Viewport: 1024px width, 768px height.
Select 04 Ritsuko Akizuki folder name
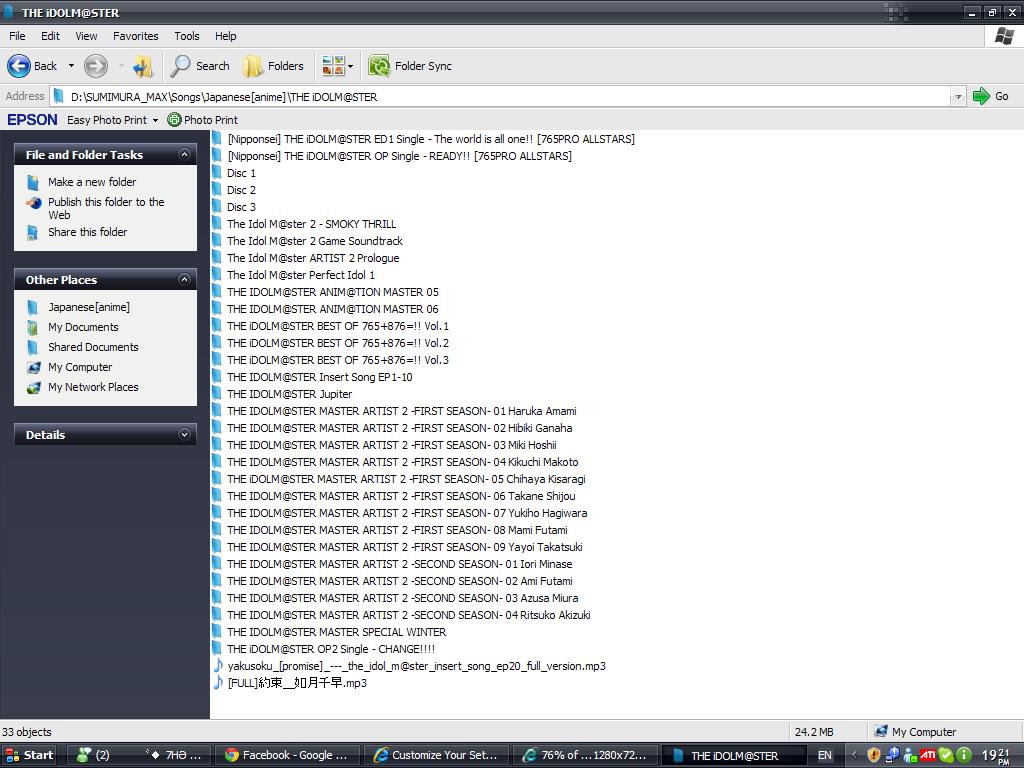pyautogui.click(x=409, y=615)
